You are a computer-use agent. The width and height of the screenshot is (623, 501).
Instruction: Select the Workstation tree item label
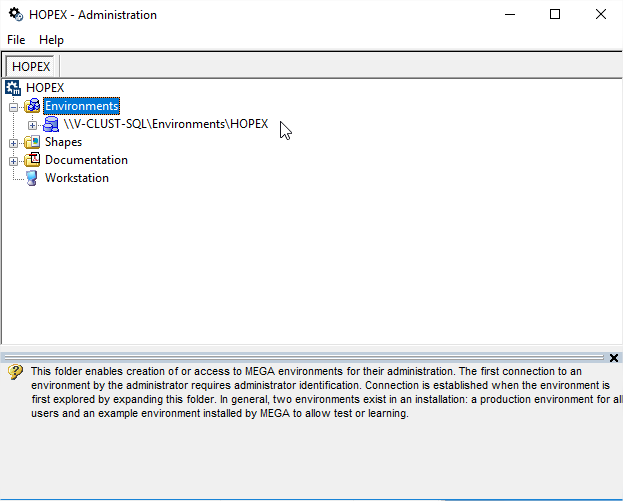pyautogui.click(x=77, y=178)
